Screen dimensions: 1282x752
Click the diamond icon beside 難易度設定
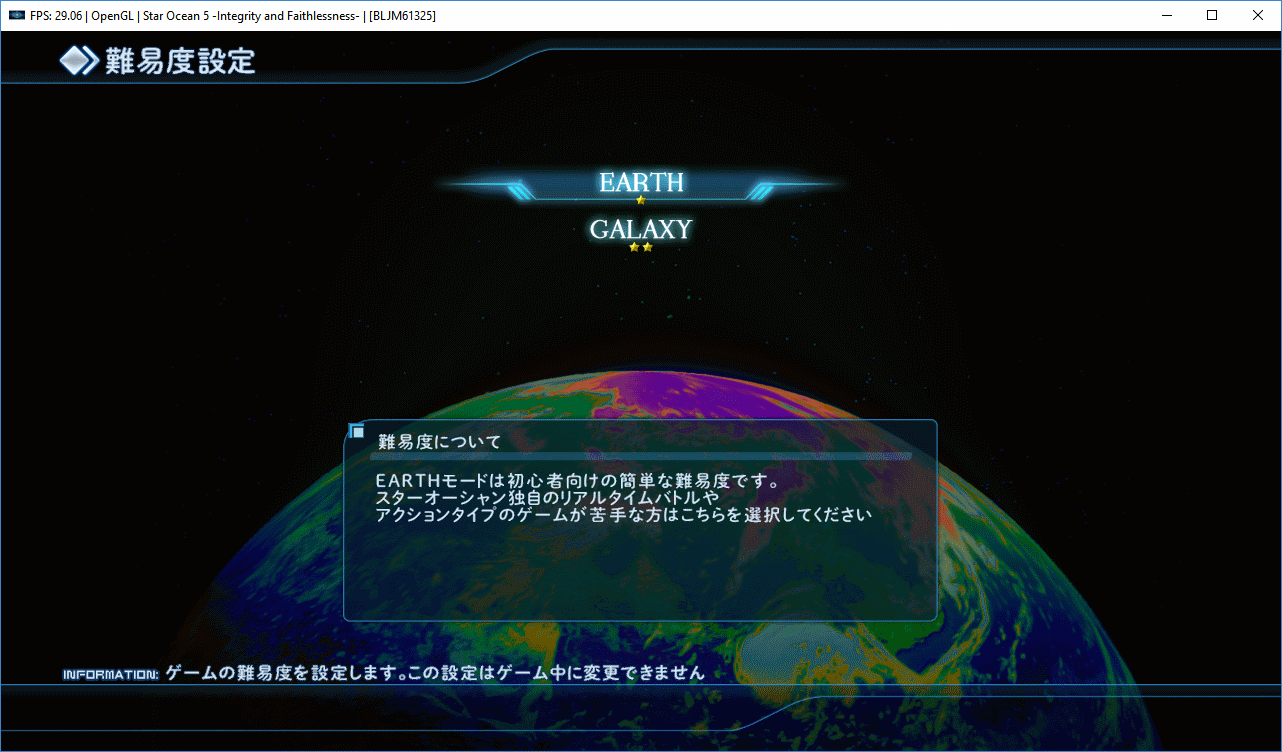[x=78, y=62]
